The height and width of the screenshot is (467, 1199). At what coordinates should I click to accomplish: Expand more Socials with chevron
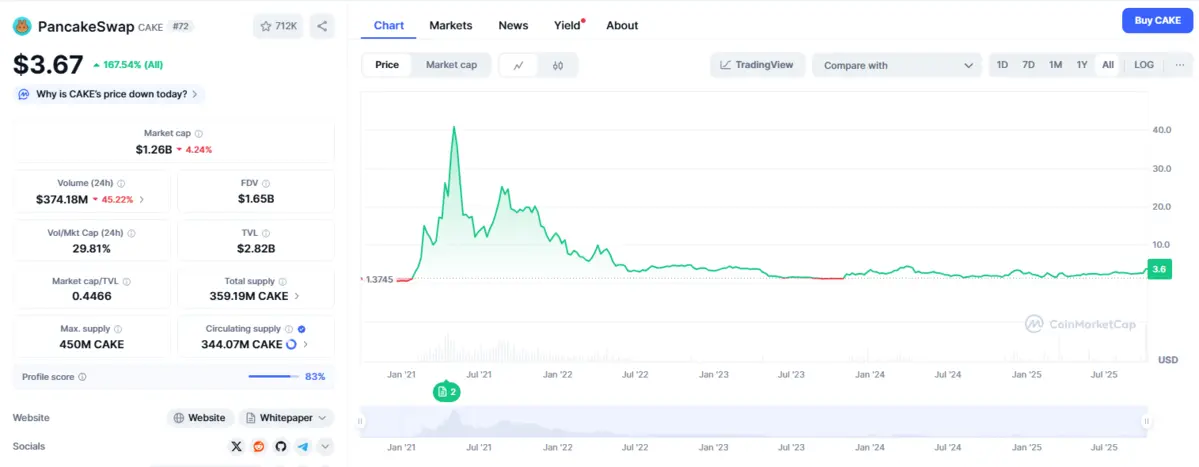[x=325, y=446]
